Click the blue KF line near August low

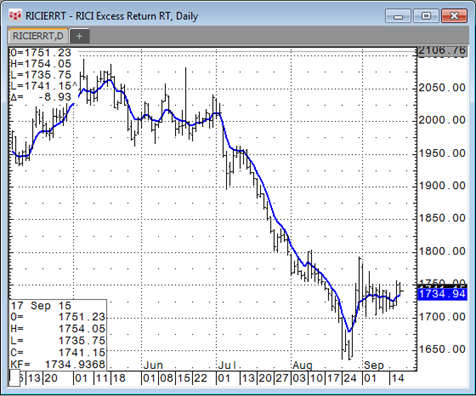click(349, 330)
